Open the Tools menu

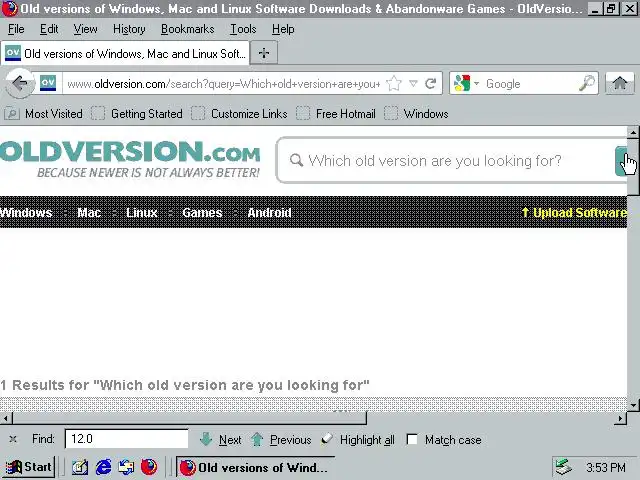[x=243, y=29]
